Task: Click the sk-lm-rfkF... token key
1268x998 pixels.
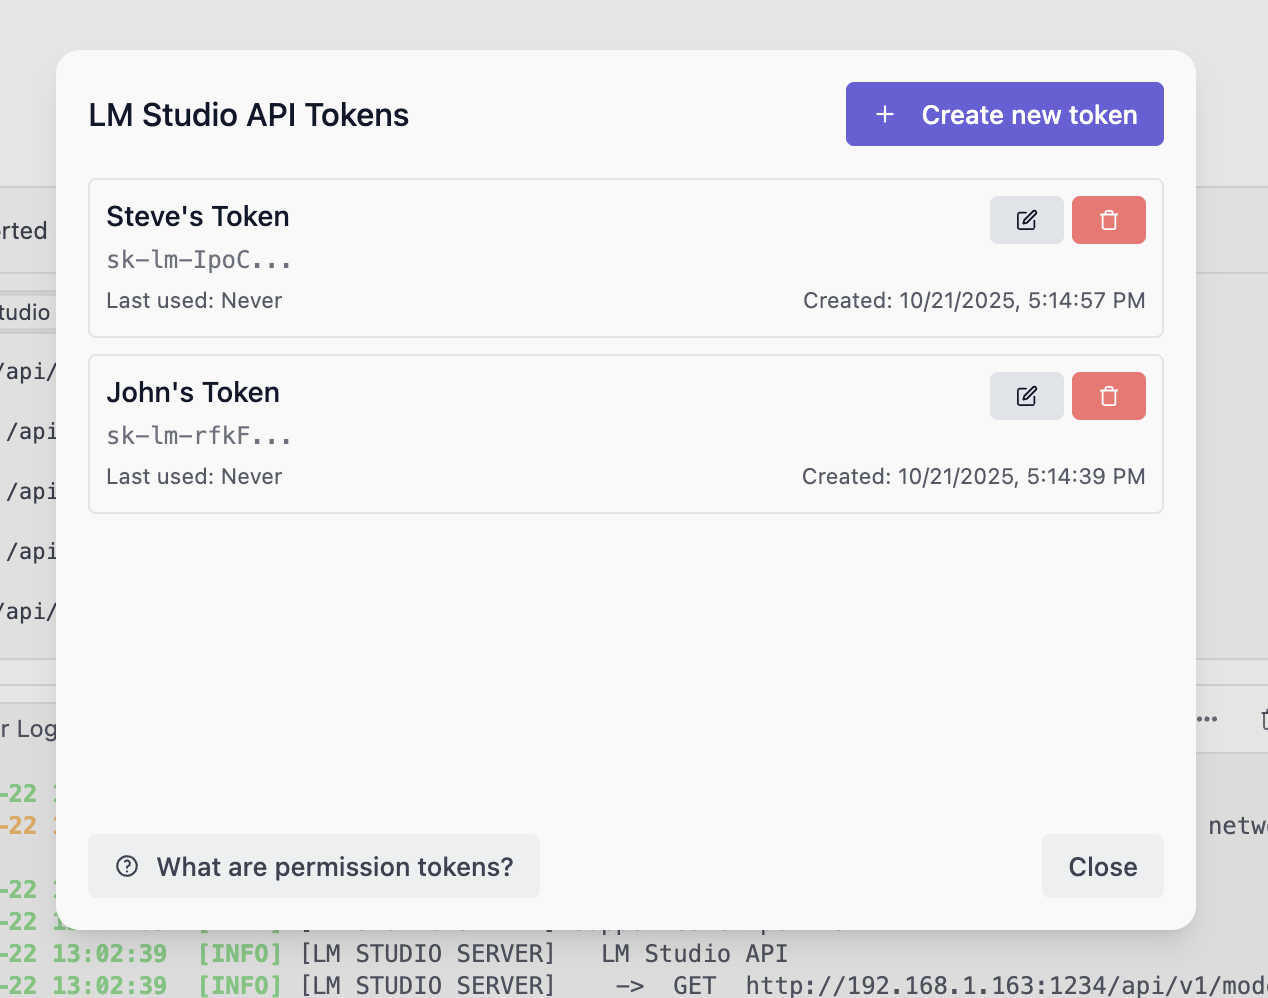Action: 199,436
